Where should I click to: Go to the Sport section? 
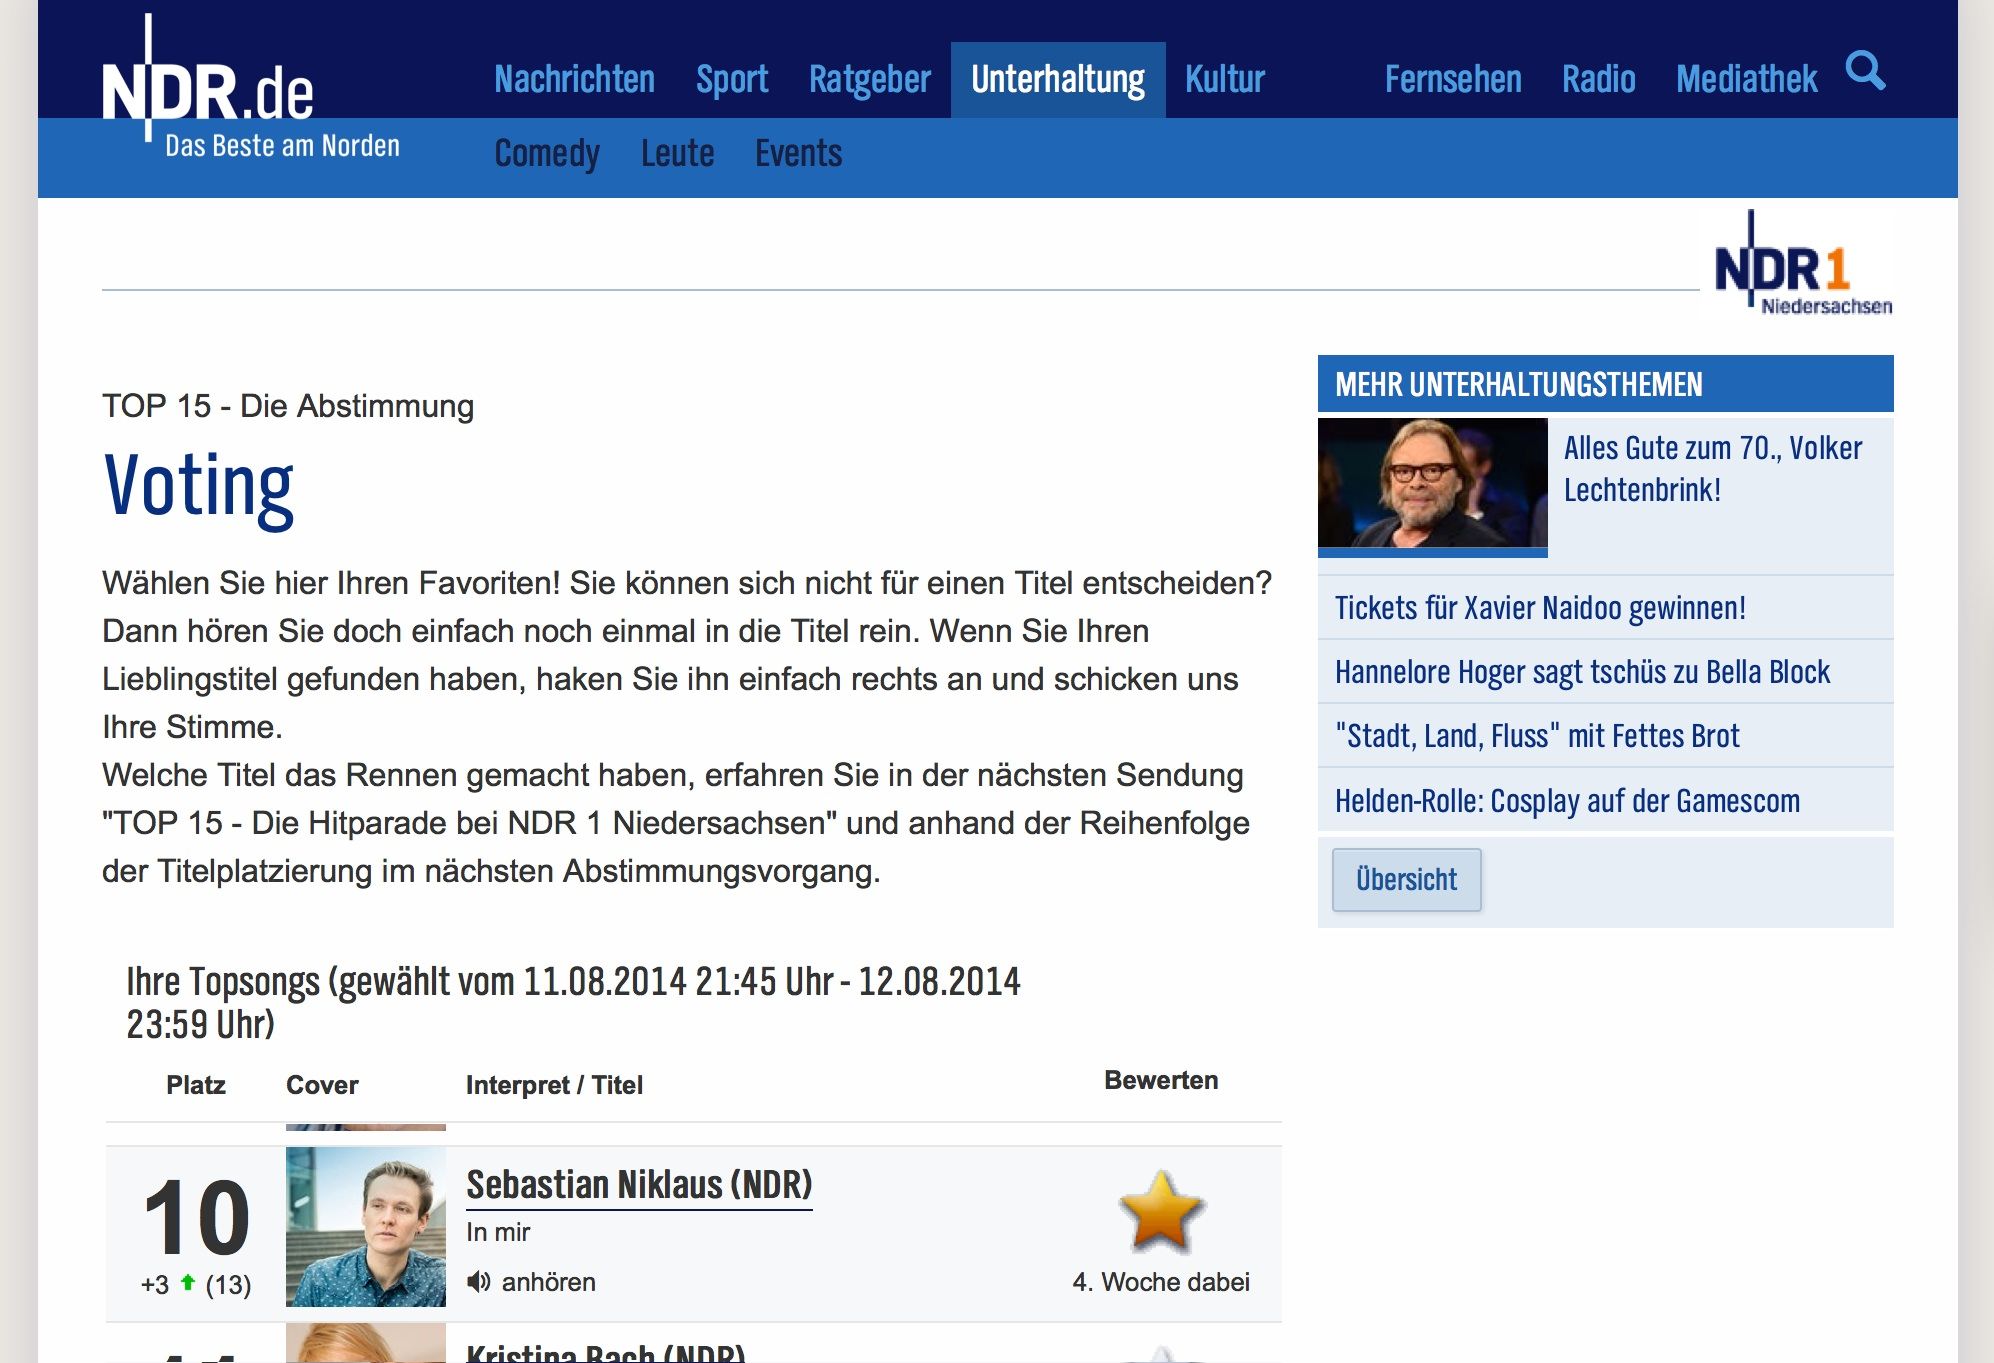[732, 80]
